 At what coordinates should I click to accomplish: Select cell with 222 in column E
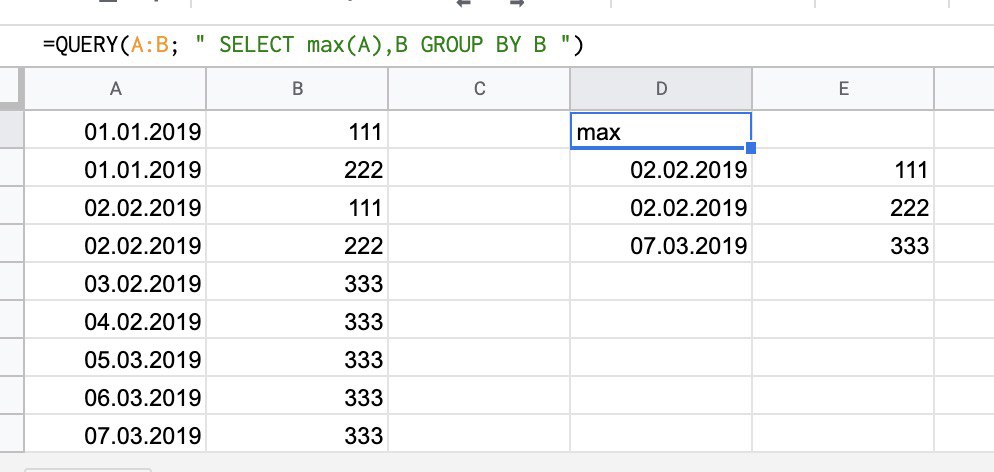pos(843,208)
